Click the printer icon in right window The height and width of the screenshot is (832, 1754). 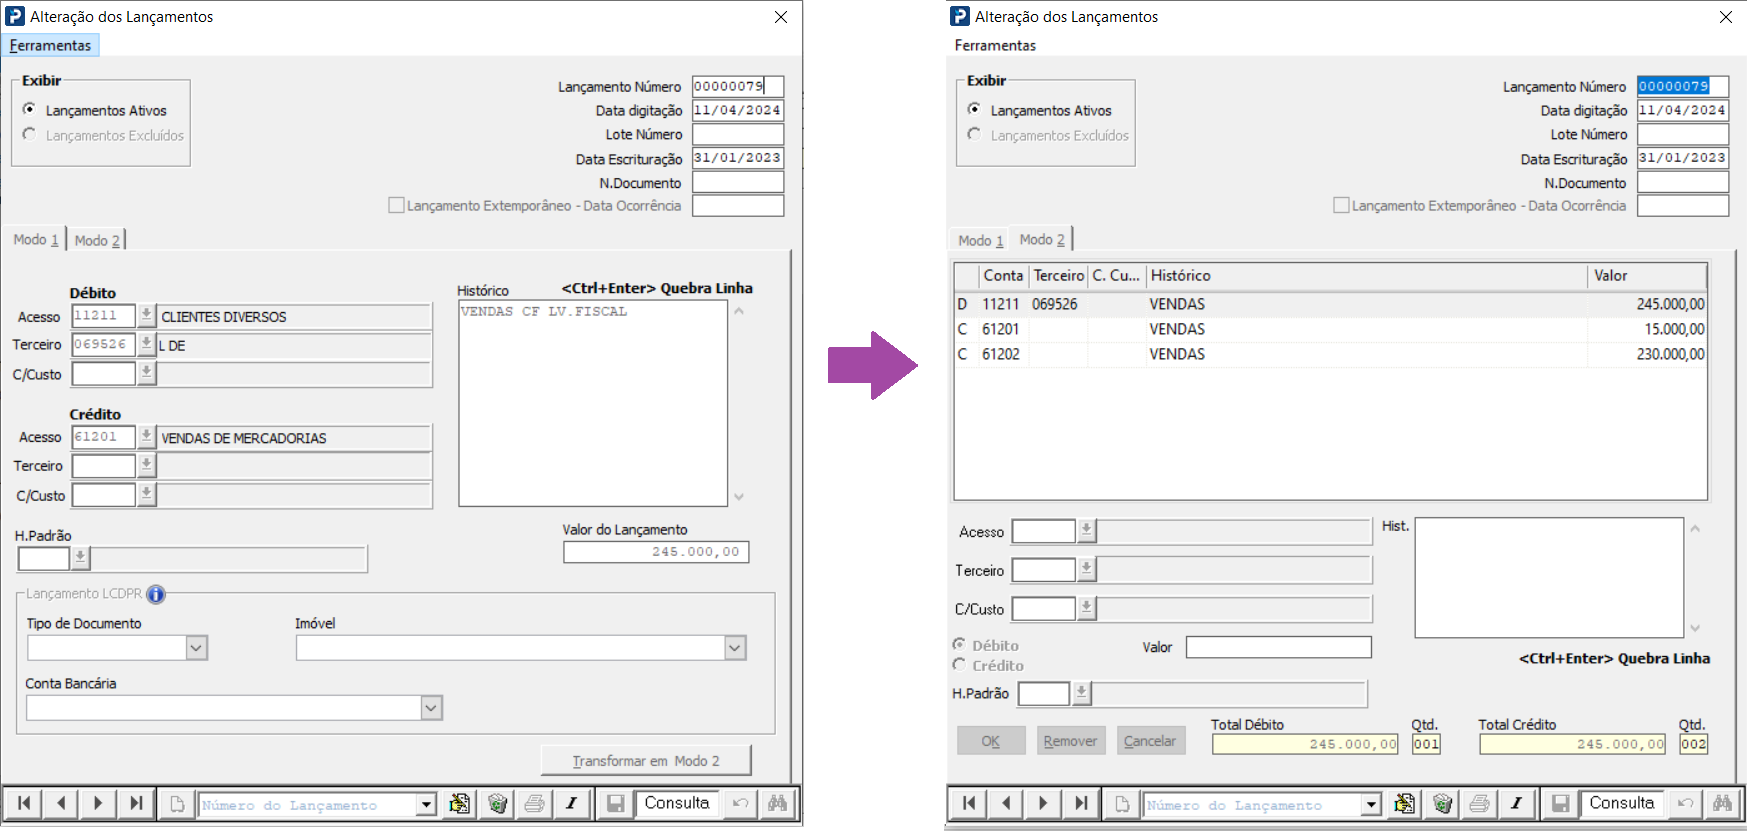1480,804
